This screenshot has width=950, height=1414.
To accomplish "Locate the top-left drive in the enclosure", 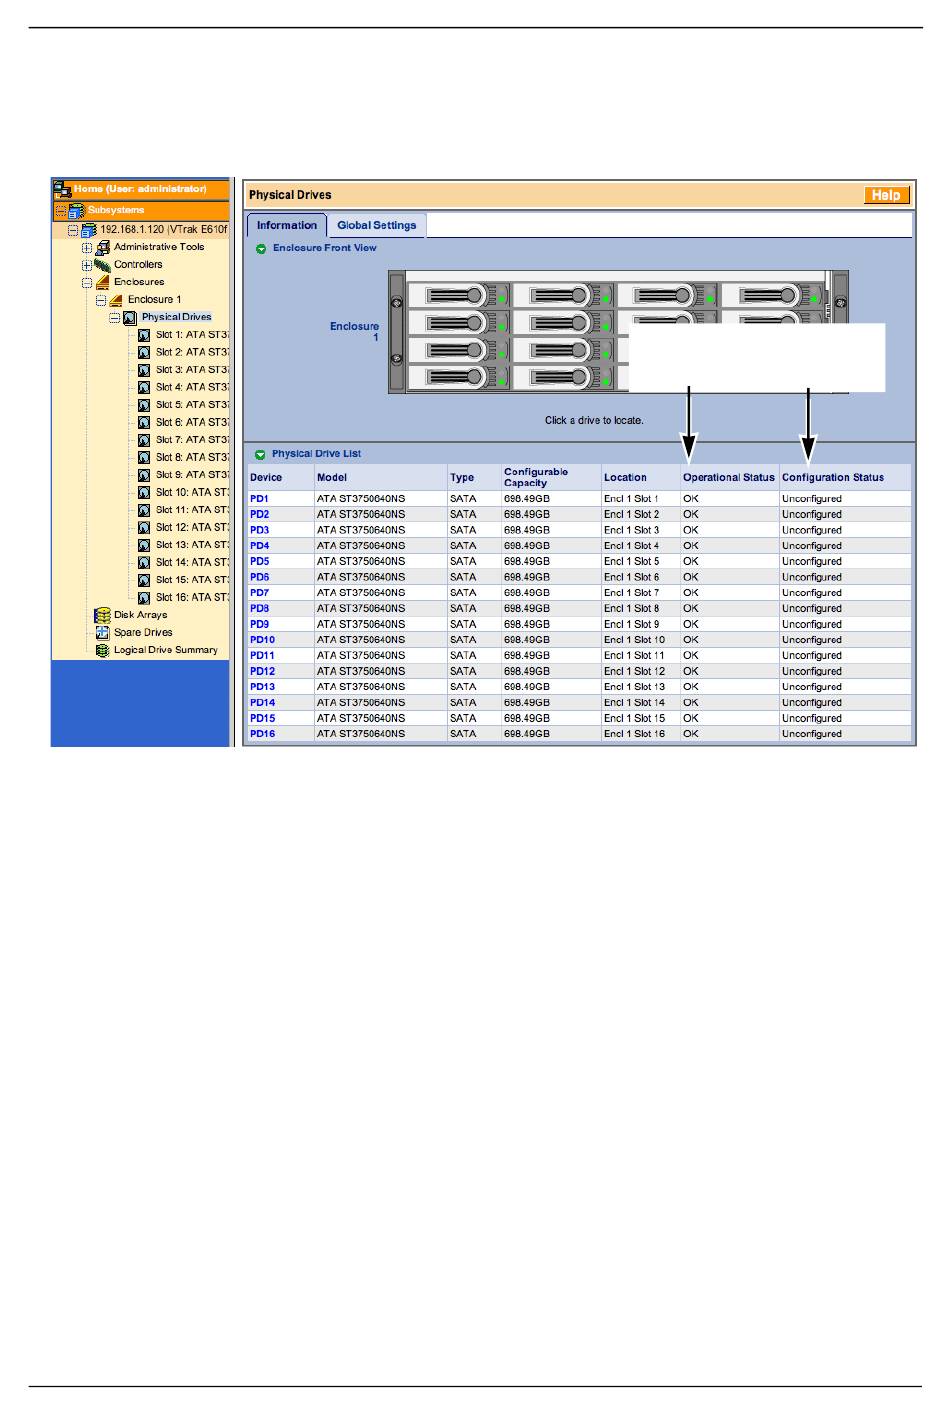I will point(459,296).
